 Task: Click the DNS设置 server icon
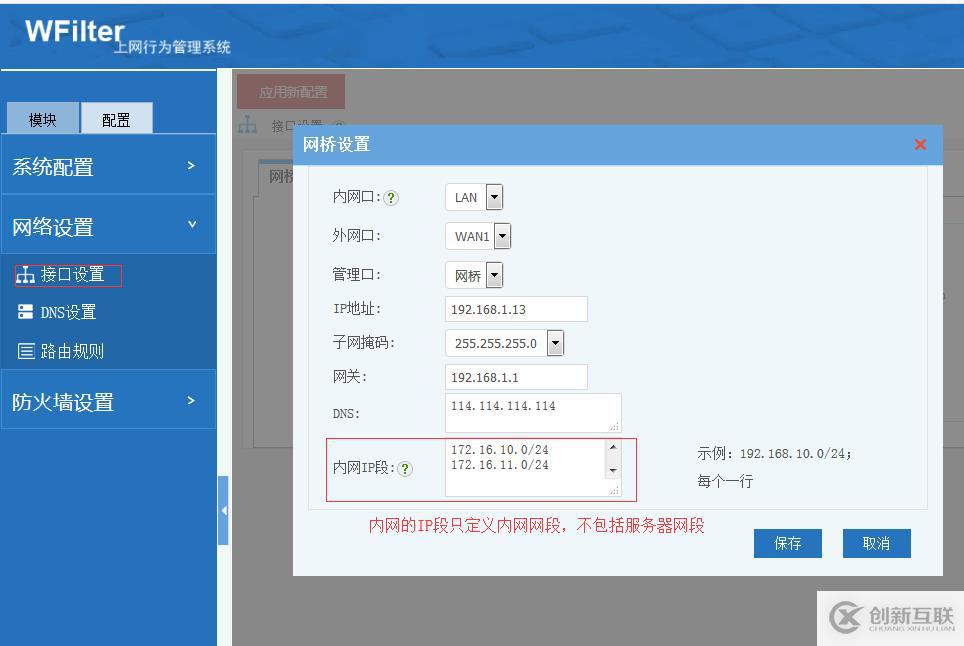[x=25, y=312]
